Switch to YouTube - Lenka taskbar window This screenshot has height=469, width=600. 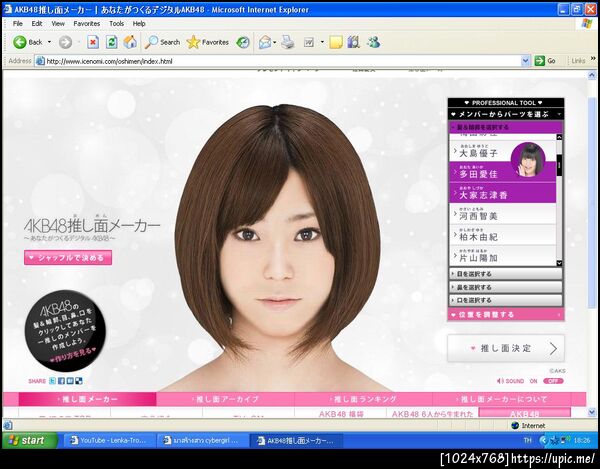[x=110, y=441]
